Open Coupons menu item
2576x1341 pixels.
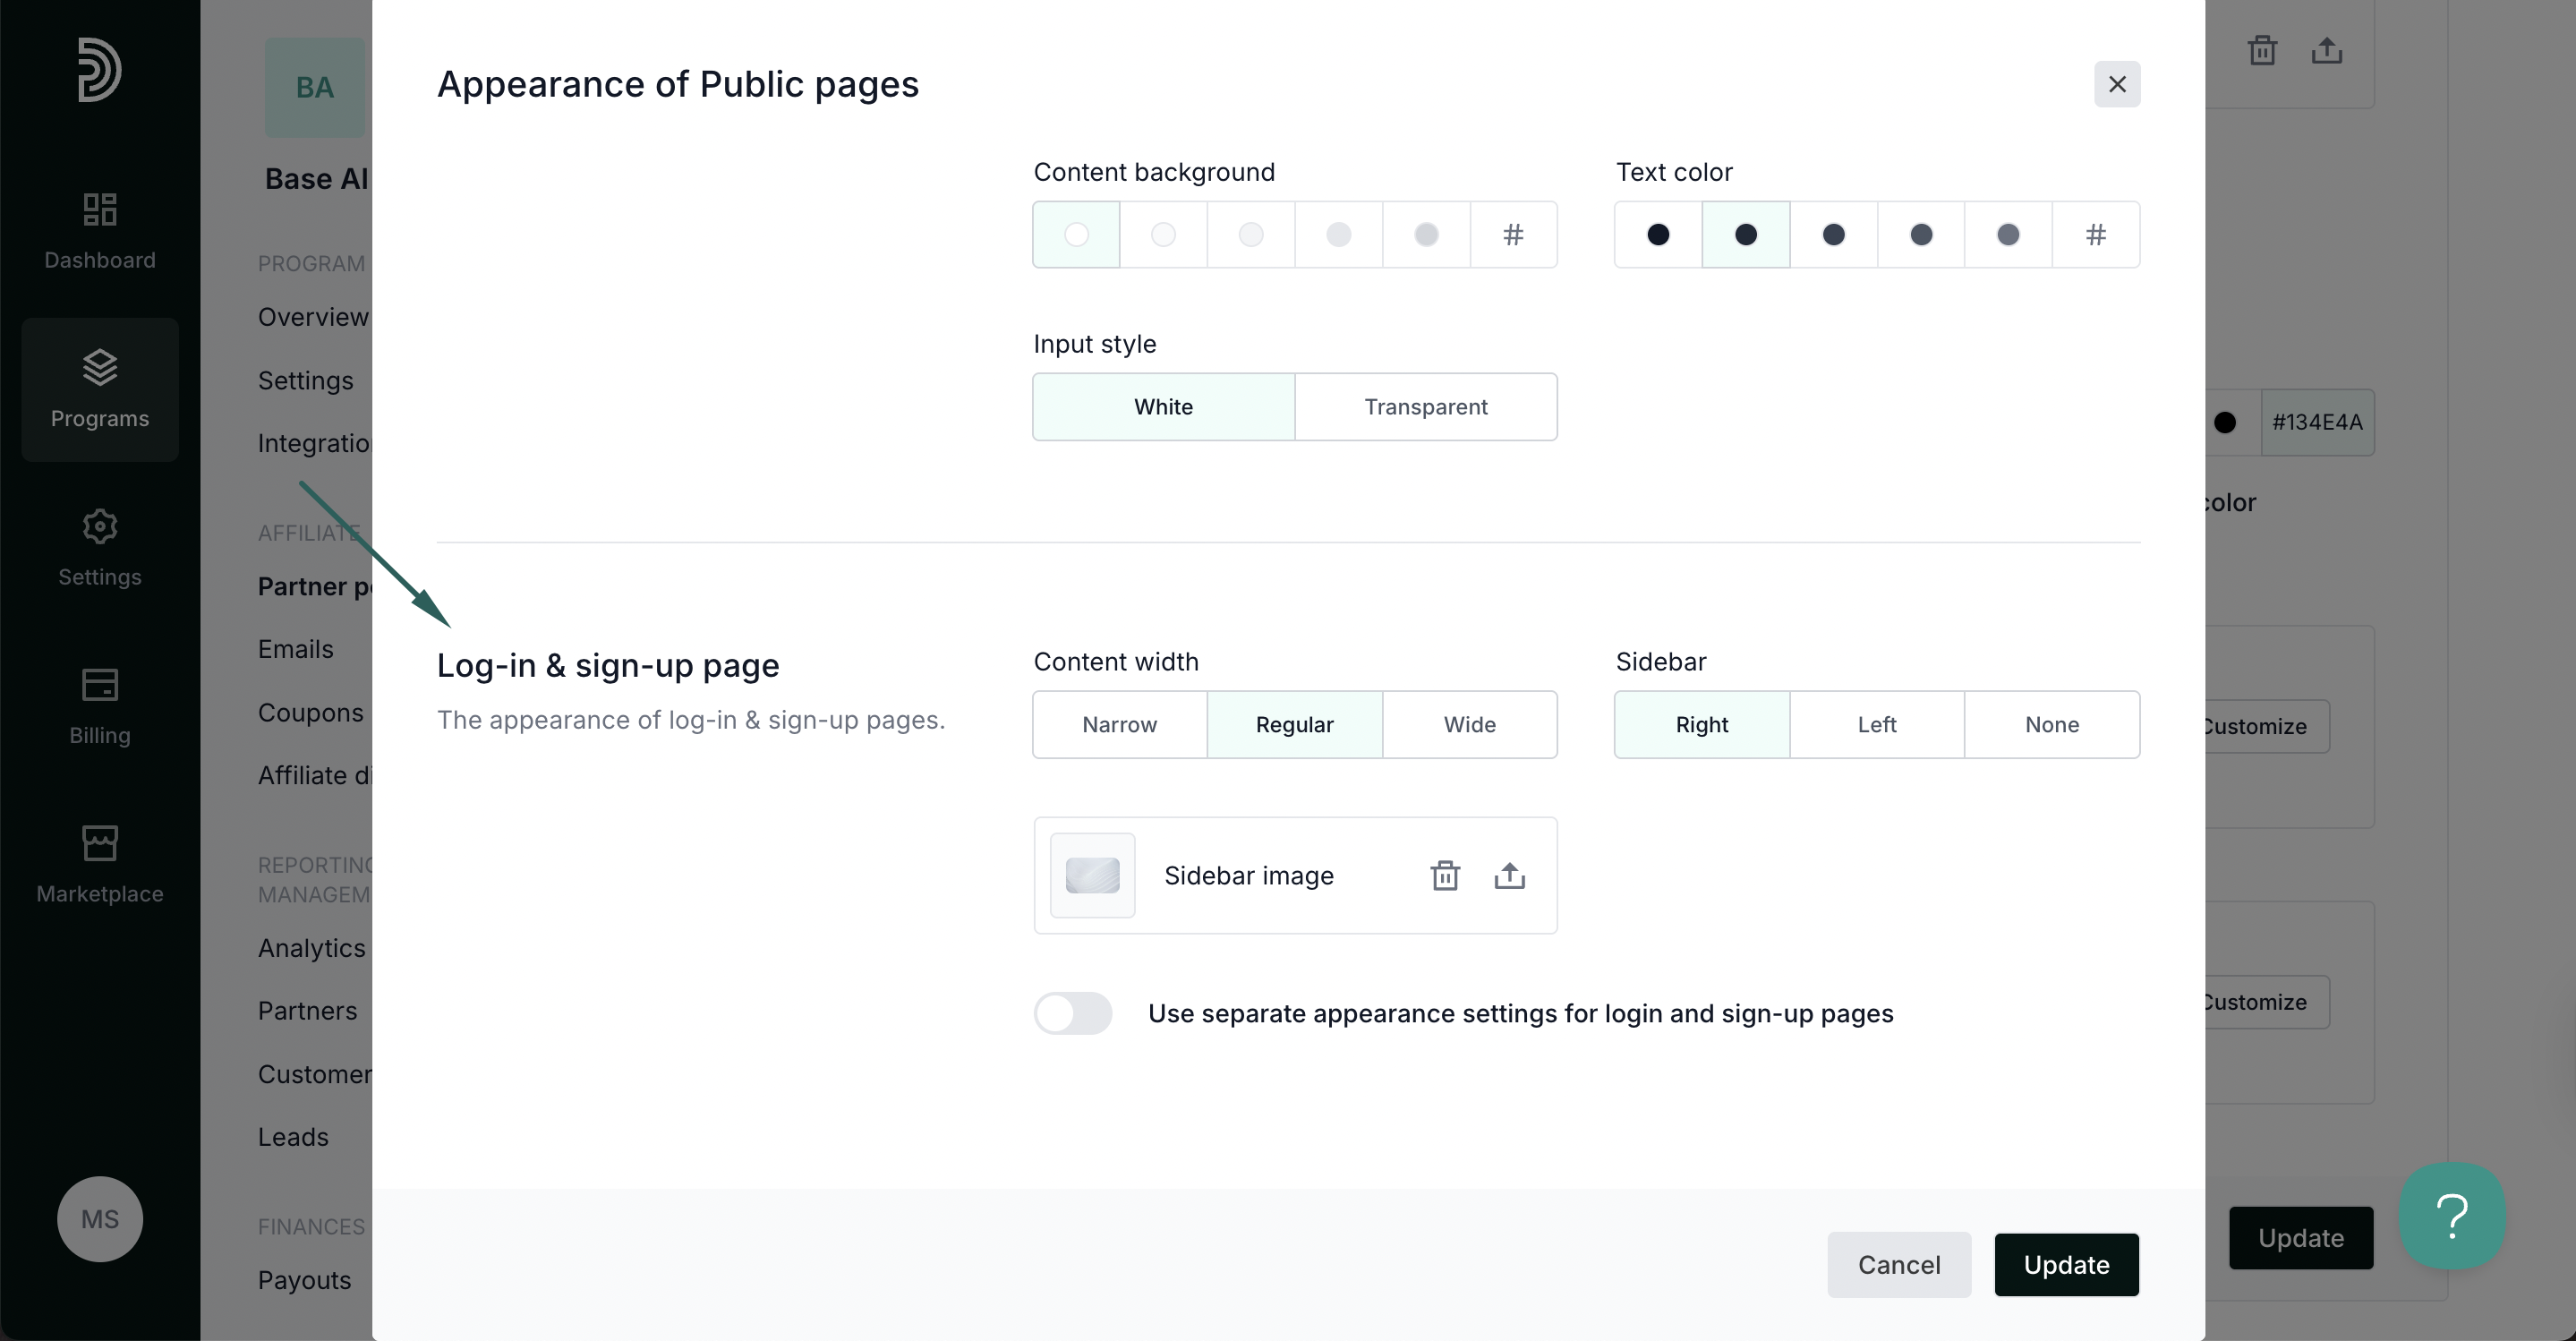coord(310,712)
